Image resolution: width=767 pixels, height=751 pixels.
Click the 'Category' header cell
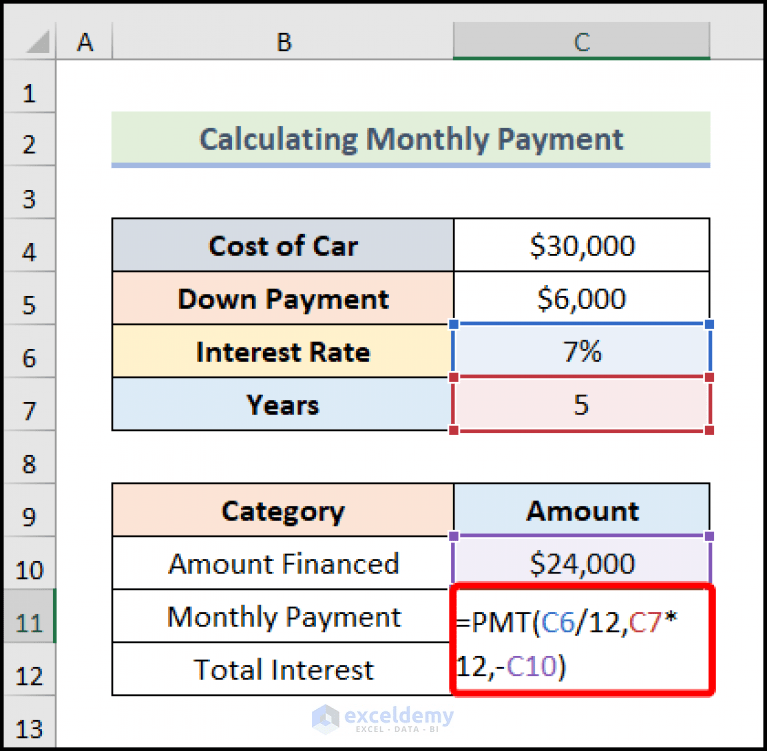click(283, 510)
